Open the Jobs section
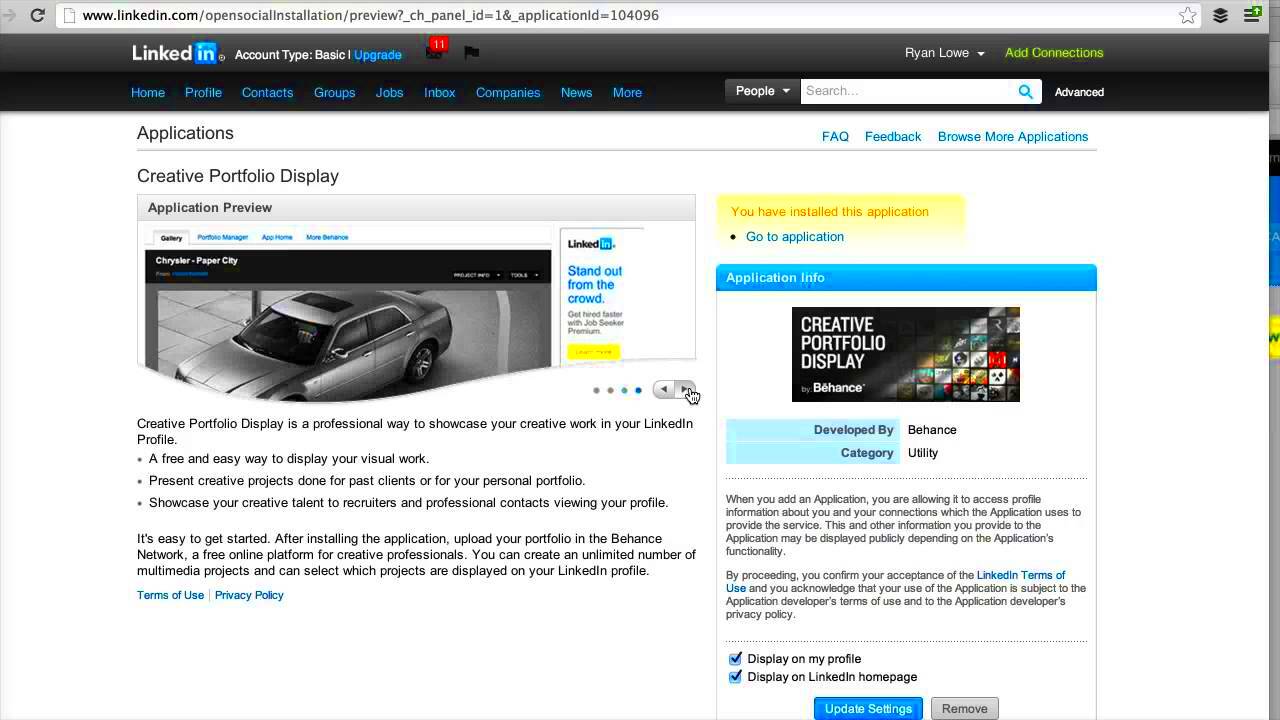 pyautogui.click(x=389, y=92)
